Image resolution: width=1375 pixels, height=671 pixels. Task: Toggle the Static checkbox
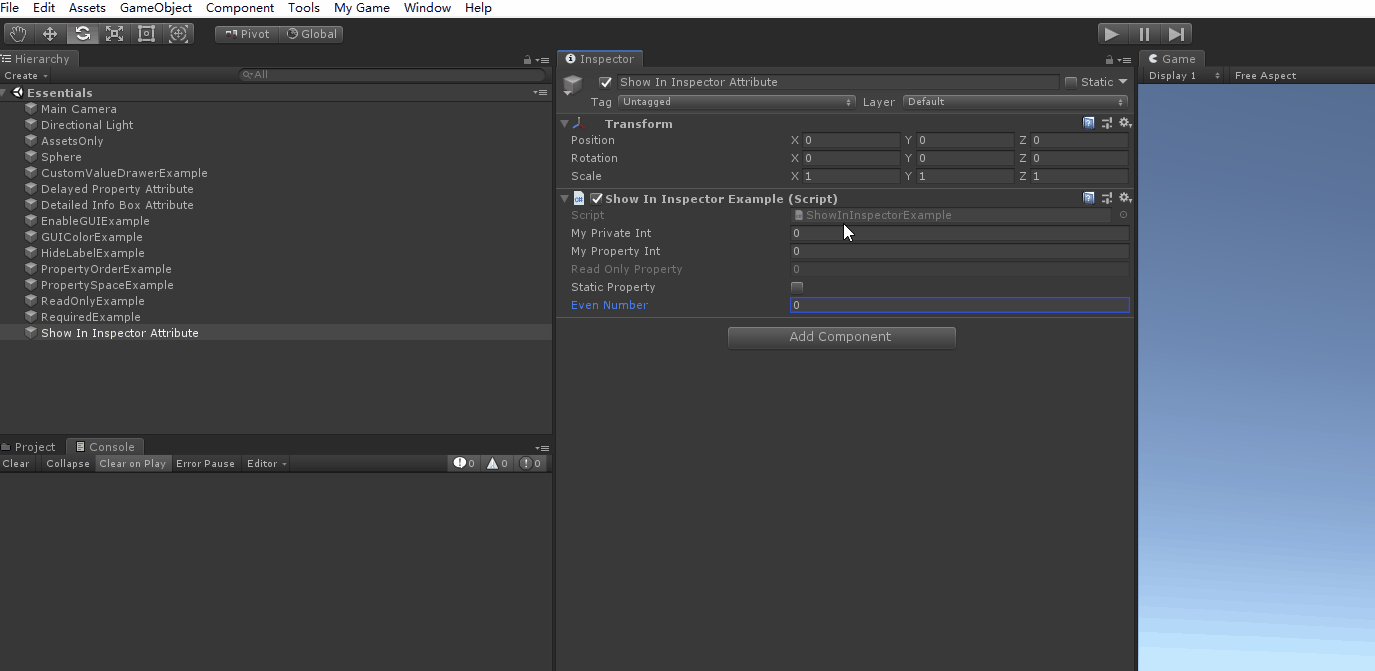pos(1071,82)
